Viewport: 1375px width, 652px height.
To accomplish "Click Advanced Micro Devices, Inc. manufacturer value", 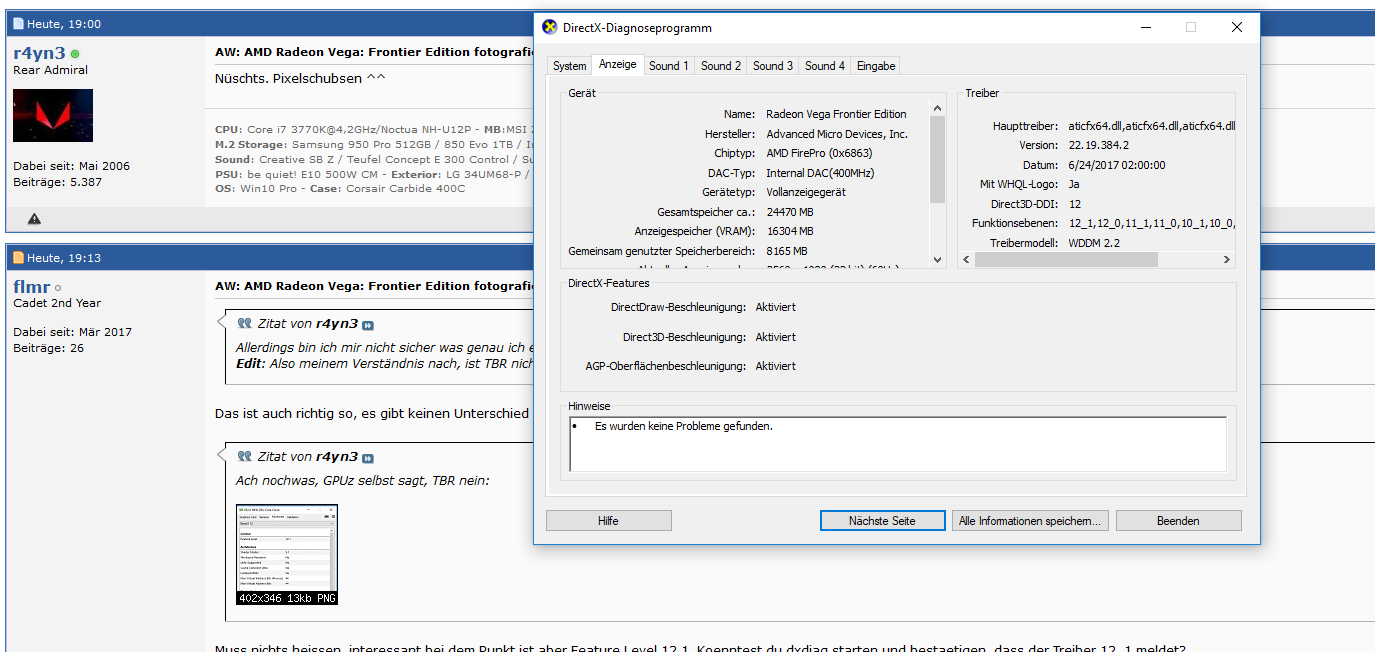I will tap(837, 134).
